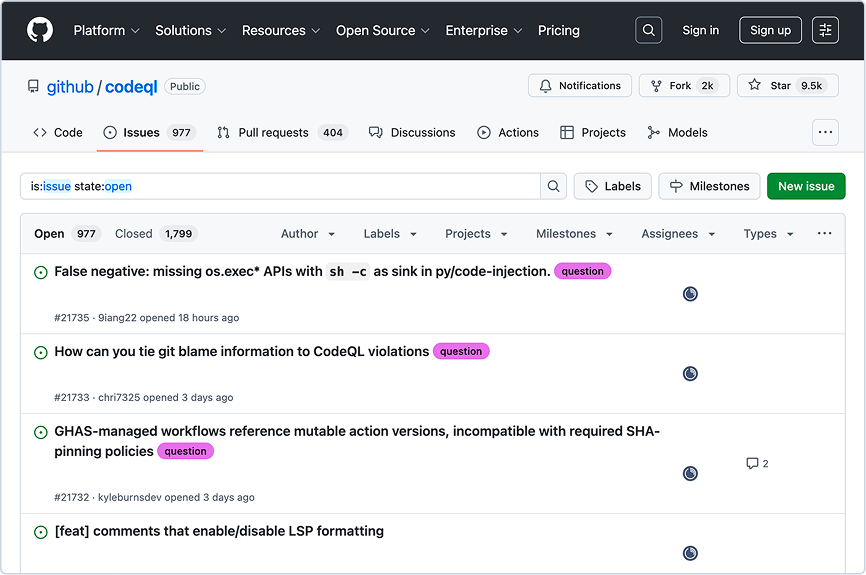866x575 pixels.
Task: Open the three-dot overflow menu in repo tabs
Action: (x=825, y=133)
